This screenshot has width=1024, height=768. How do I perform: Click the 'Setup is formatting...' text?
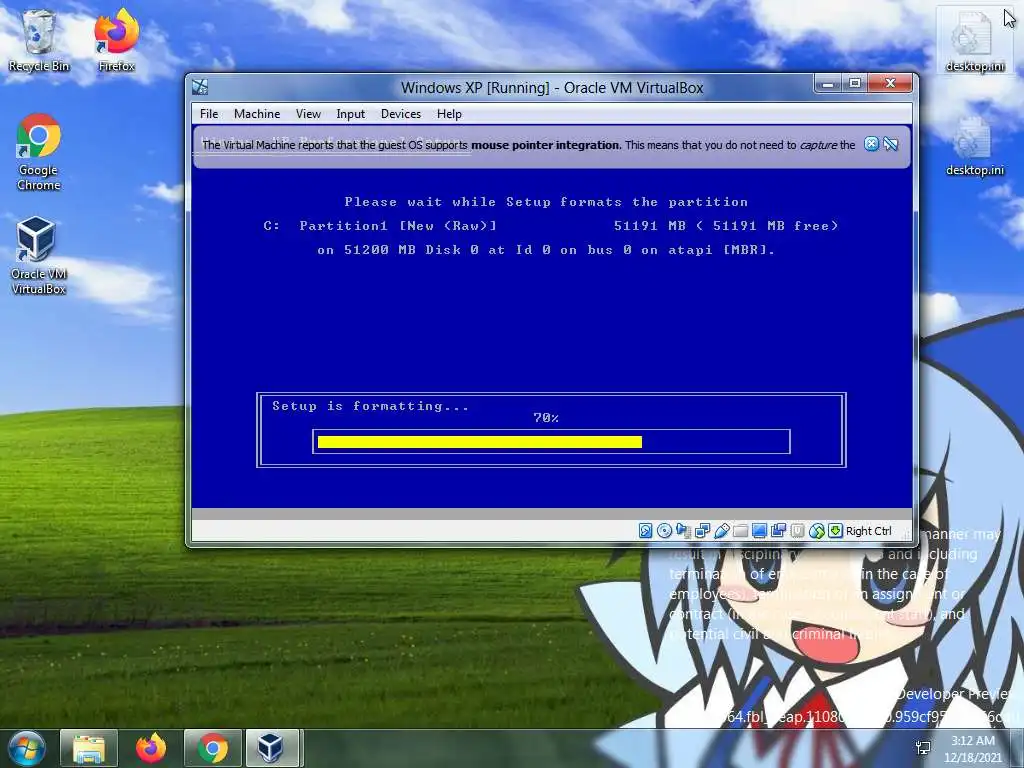[370, 406]
